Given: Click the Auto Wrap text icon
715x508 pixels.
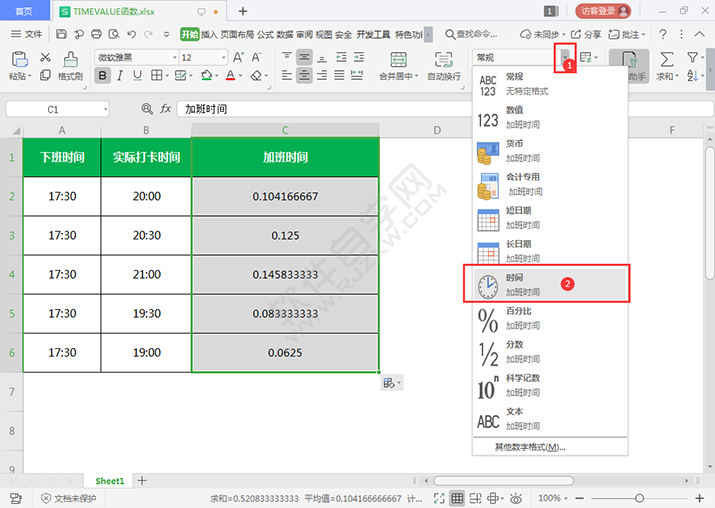Looking at the screenshot, I should click(443, 58).
